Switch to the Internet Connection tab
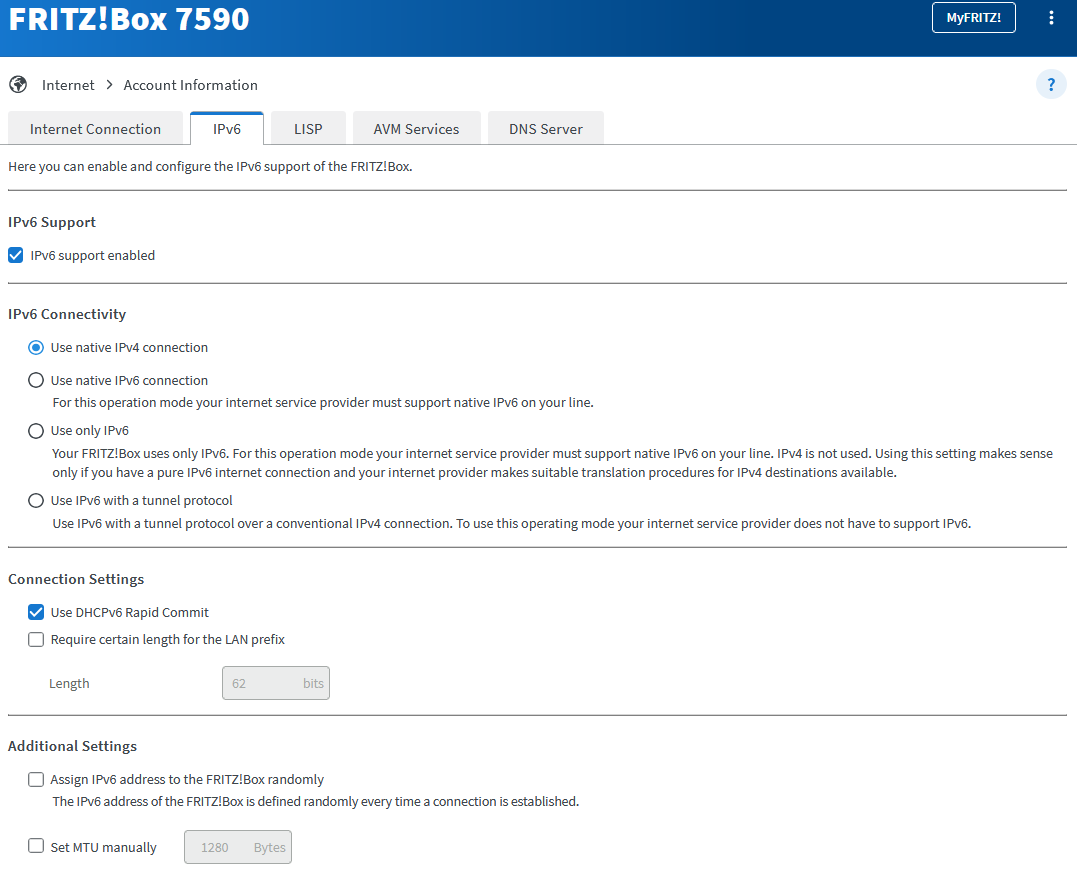1077x870 pixels. pos(95,128)
